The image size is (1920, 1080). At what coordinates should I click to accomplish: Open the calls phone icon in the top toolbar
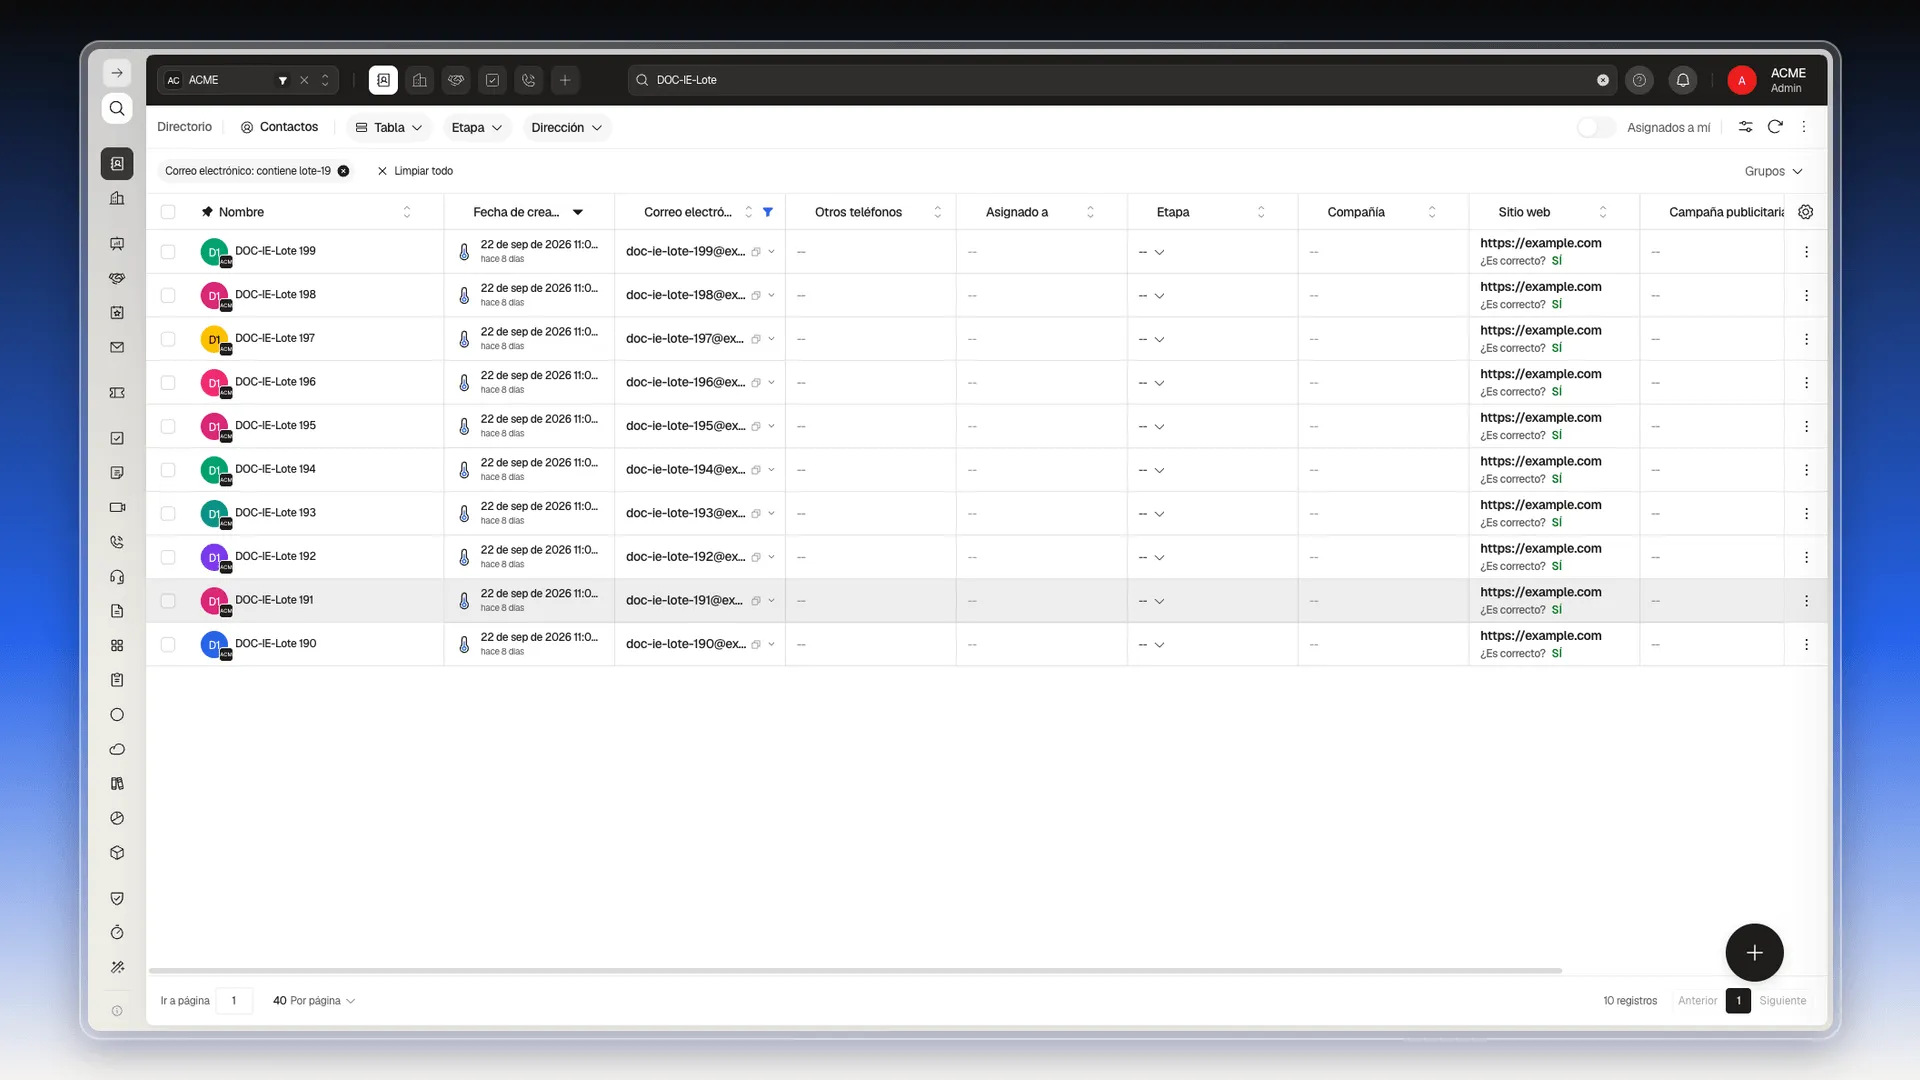point(529,80)
